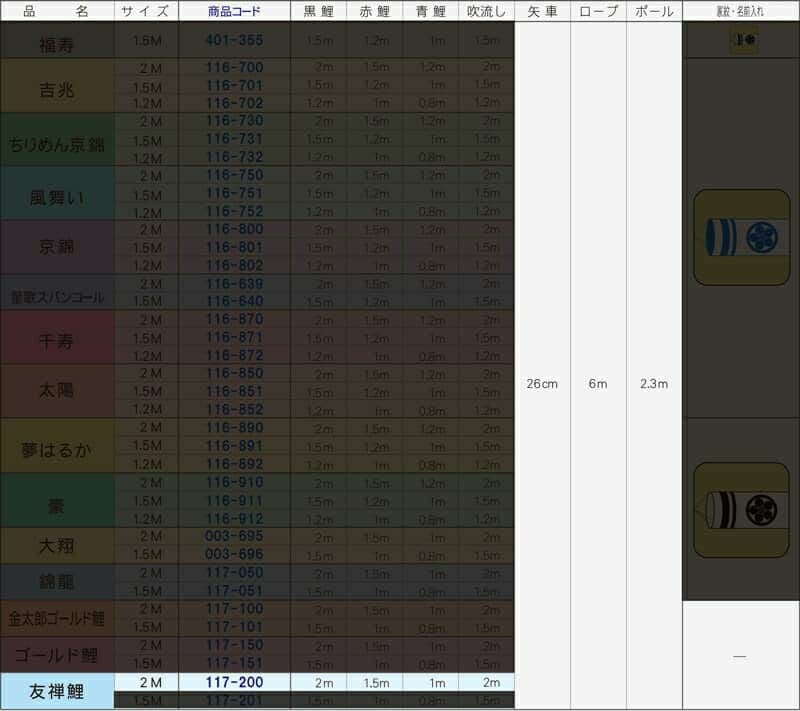Screen dimensions: 800x711
Task: Open product code 116-800
Action: [x=234, y=230]
